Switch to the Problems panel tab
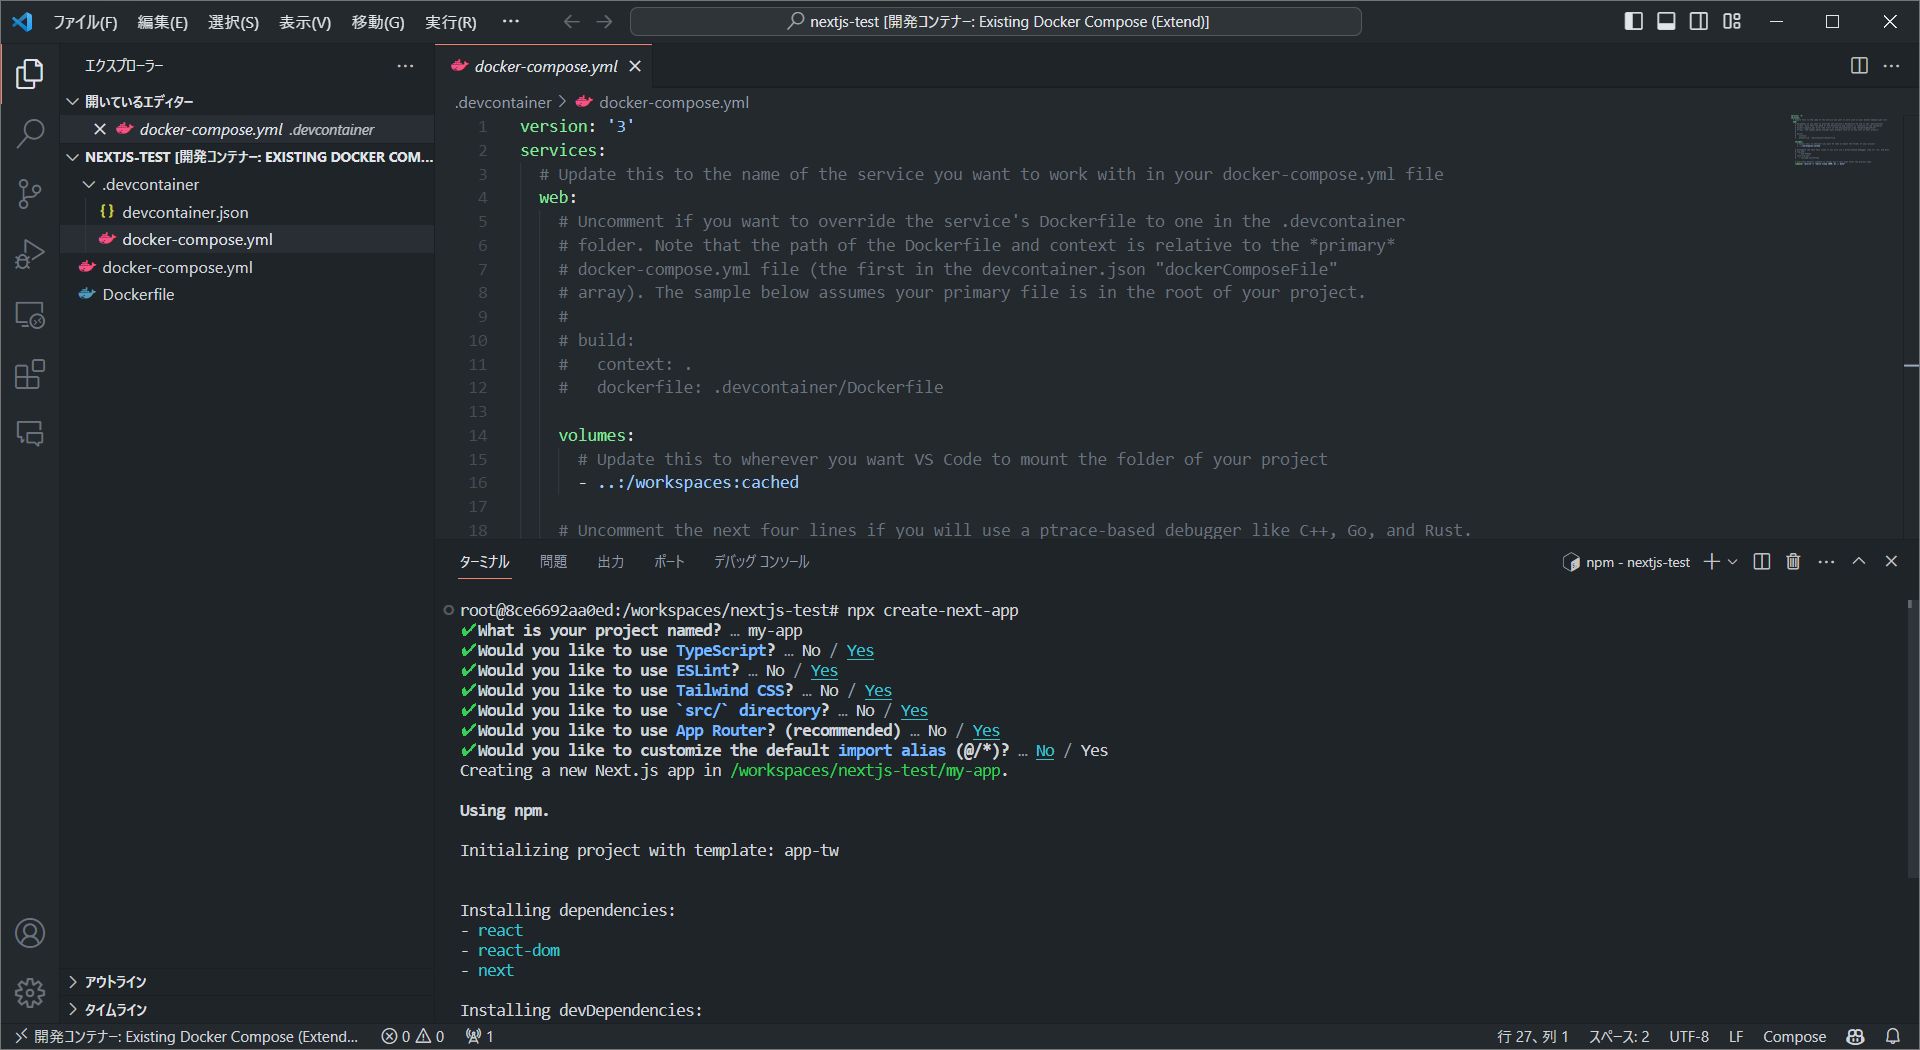1920x1050 pixels. tap(553, 562)
